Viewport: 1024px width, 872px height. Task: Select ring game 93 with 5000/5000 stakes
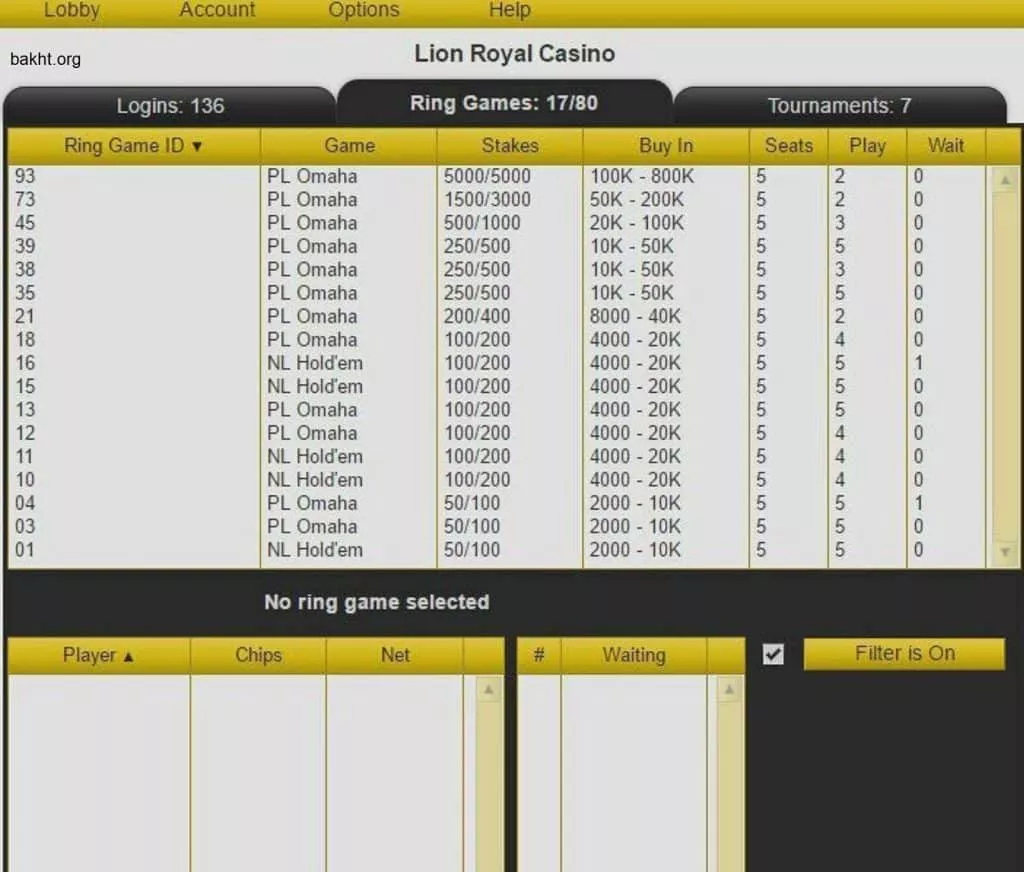click(x=300, y=177)
